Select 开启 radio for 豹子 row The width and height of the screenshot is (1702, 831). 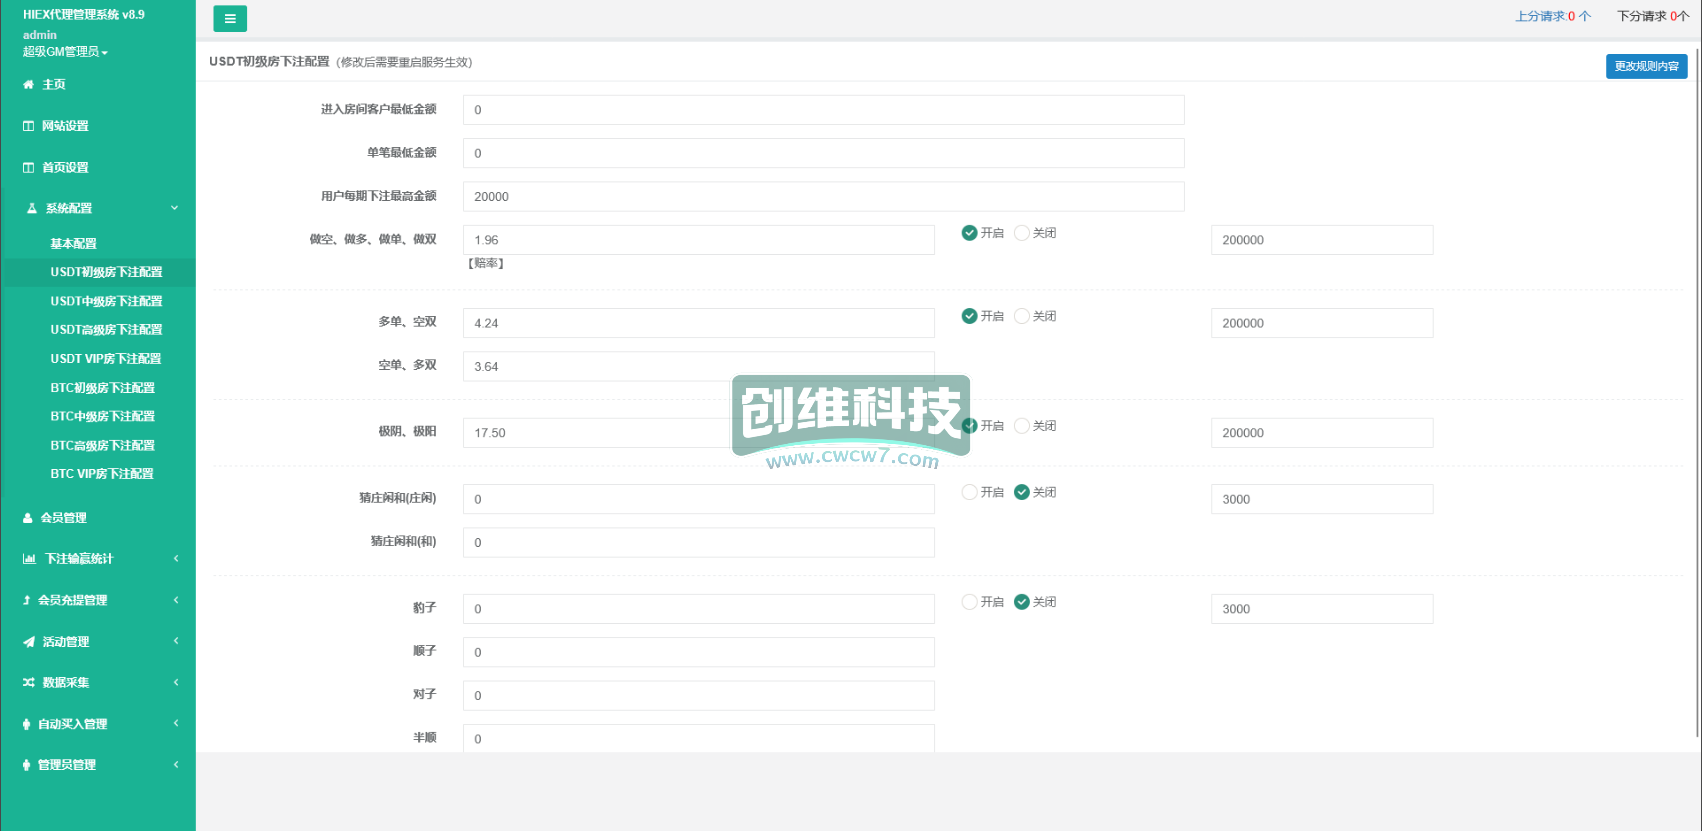click(x=969, y=602)
